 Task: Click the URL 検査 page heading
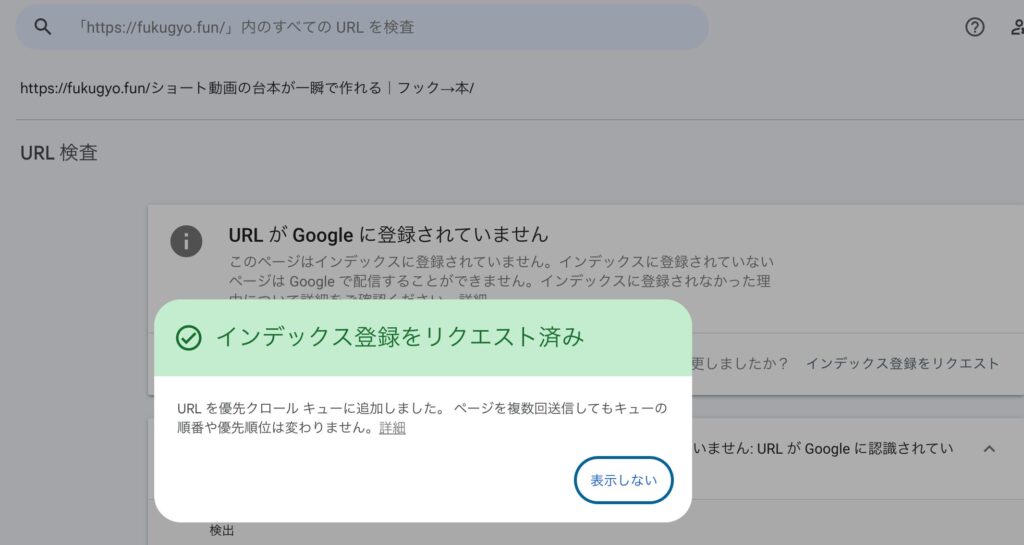(59, 153)
